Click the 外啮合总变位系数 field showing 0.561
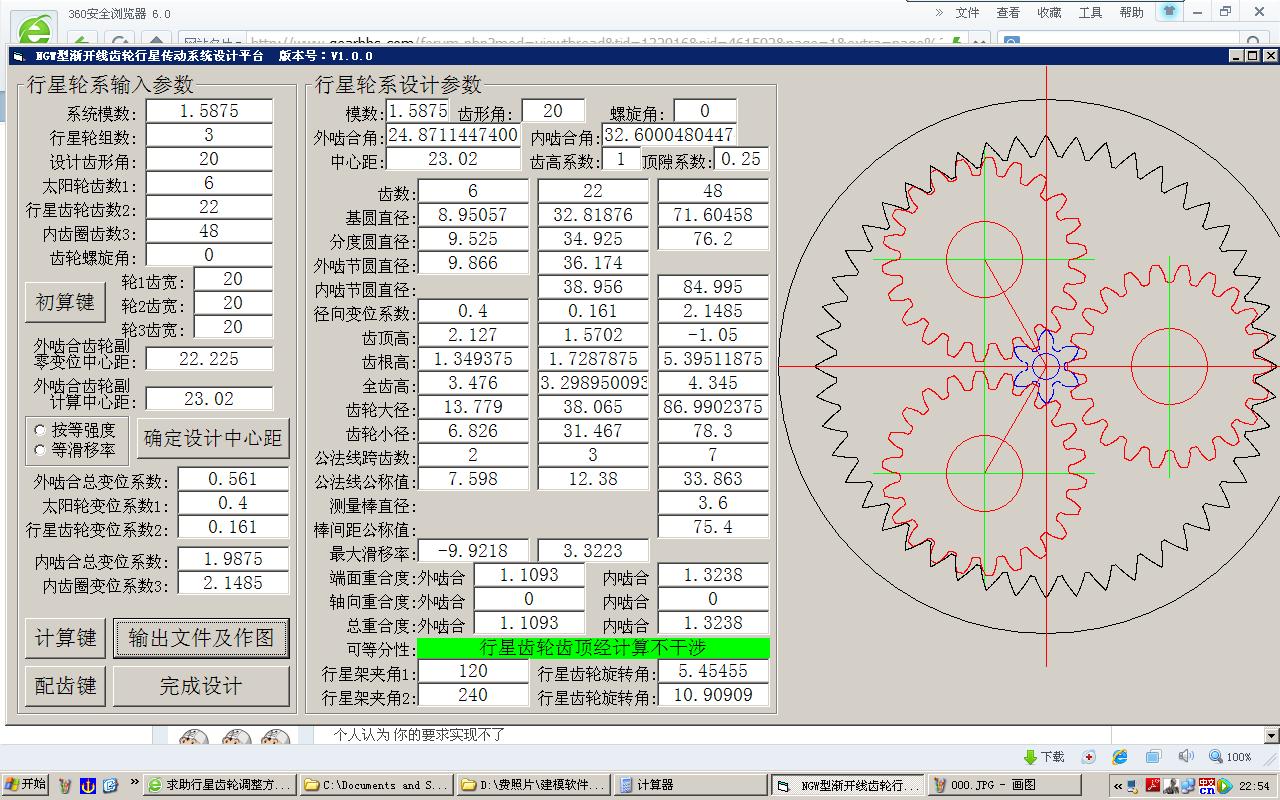This screenshot has width=1280, height=800. click(x=233, y=479)
